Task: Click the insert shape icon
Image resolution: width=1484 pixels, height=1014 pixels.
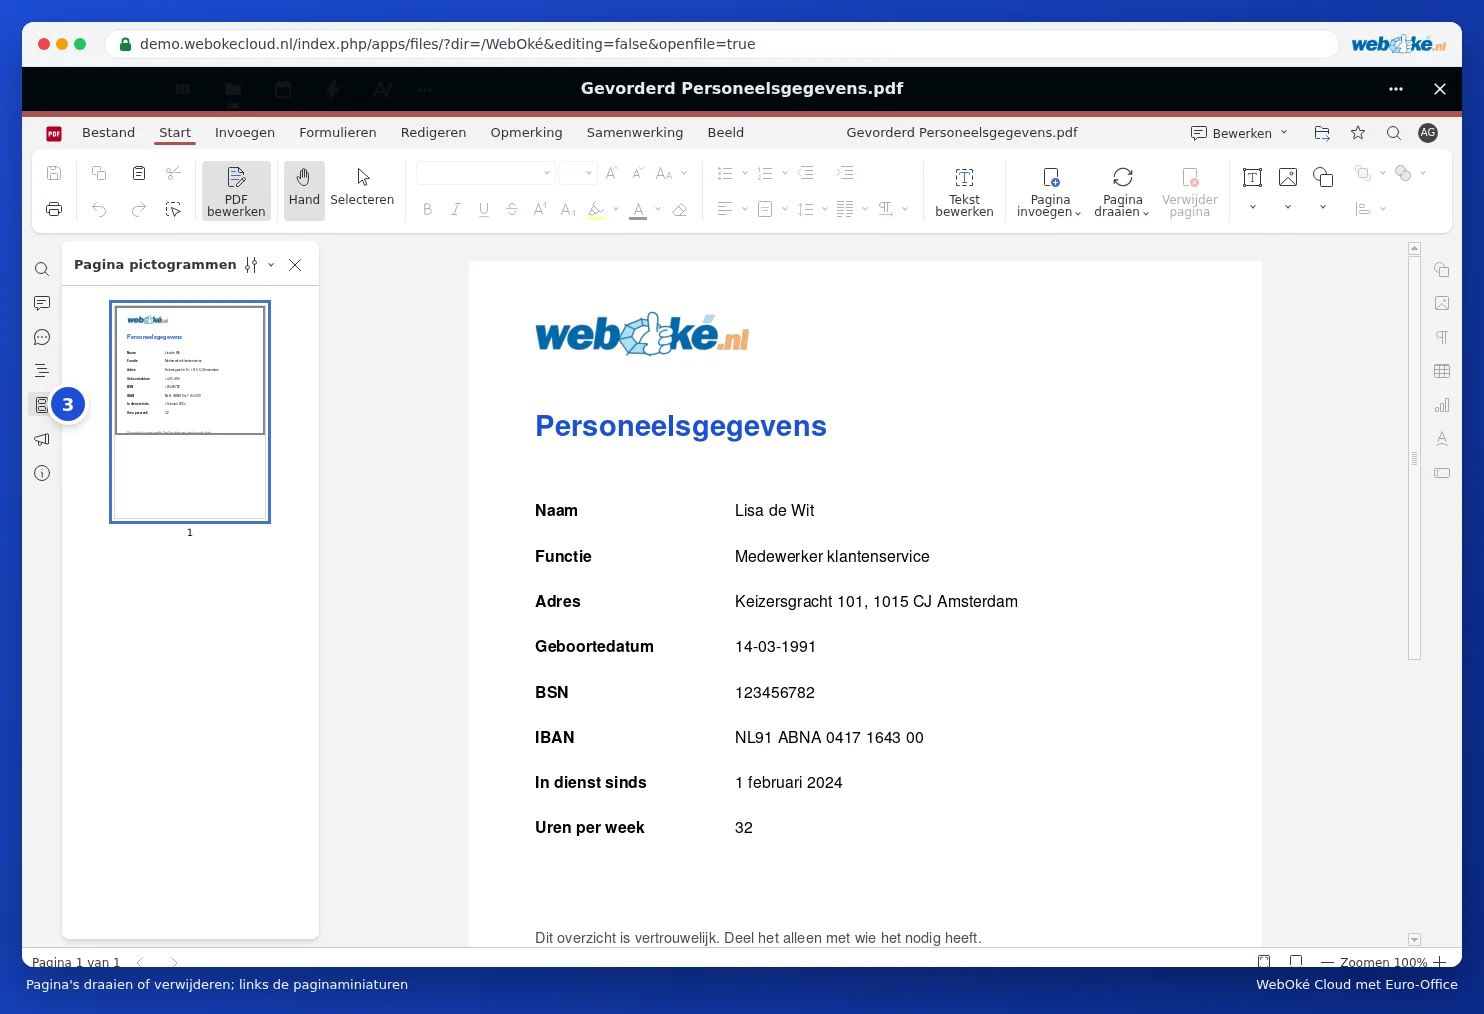Action: pos(1323,177)
